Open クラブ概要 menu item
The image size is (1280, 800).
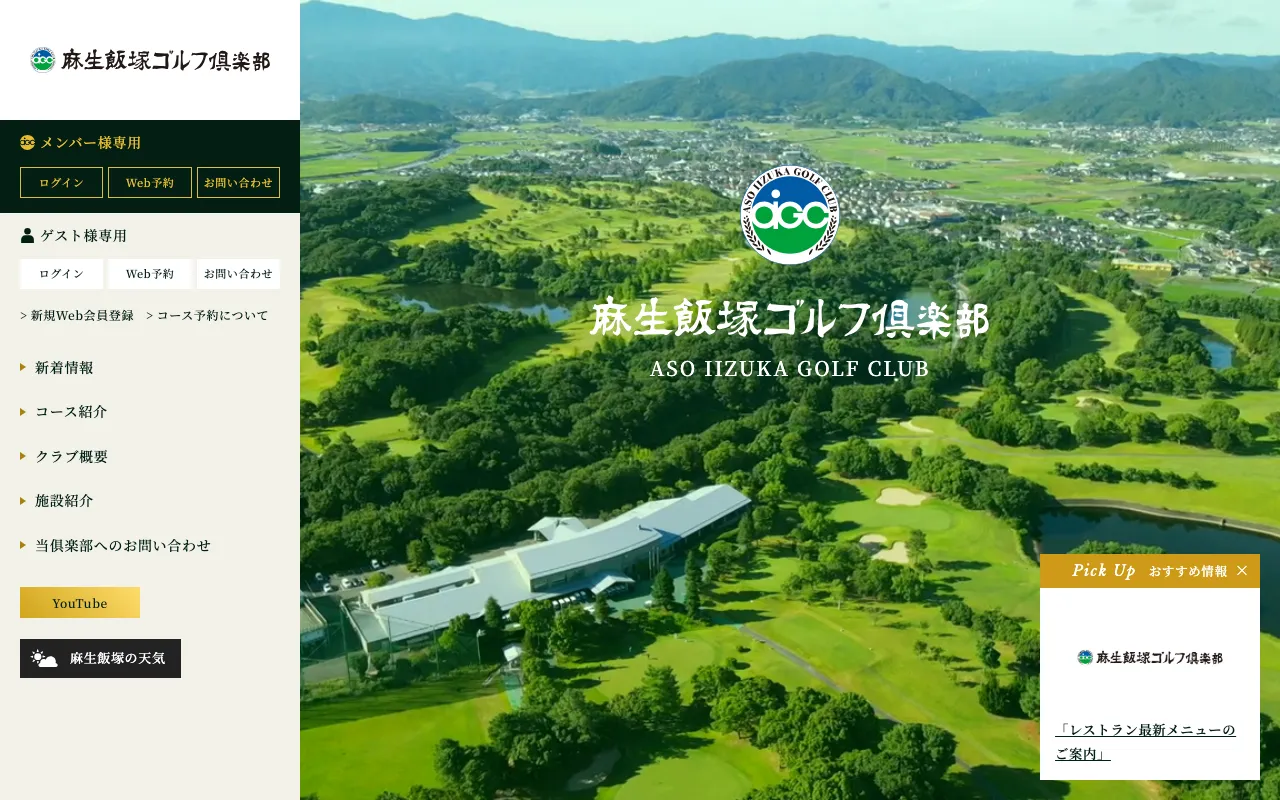coord(71,456)
